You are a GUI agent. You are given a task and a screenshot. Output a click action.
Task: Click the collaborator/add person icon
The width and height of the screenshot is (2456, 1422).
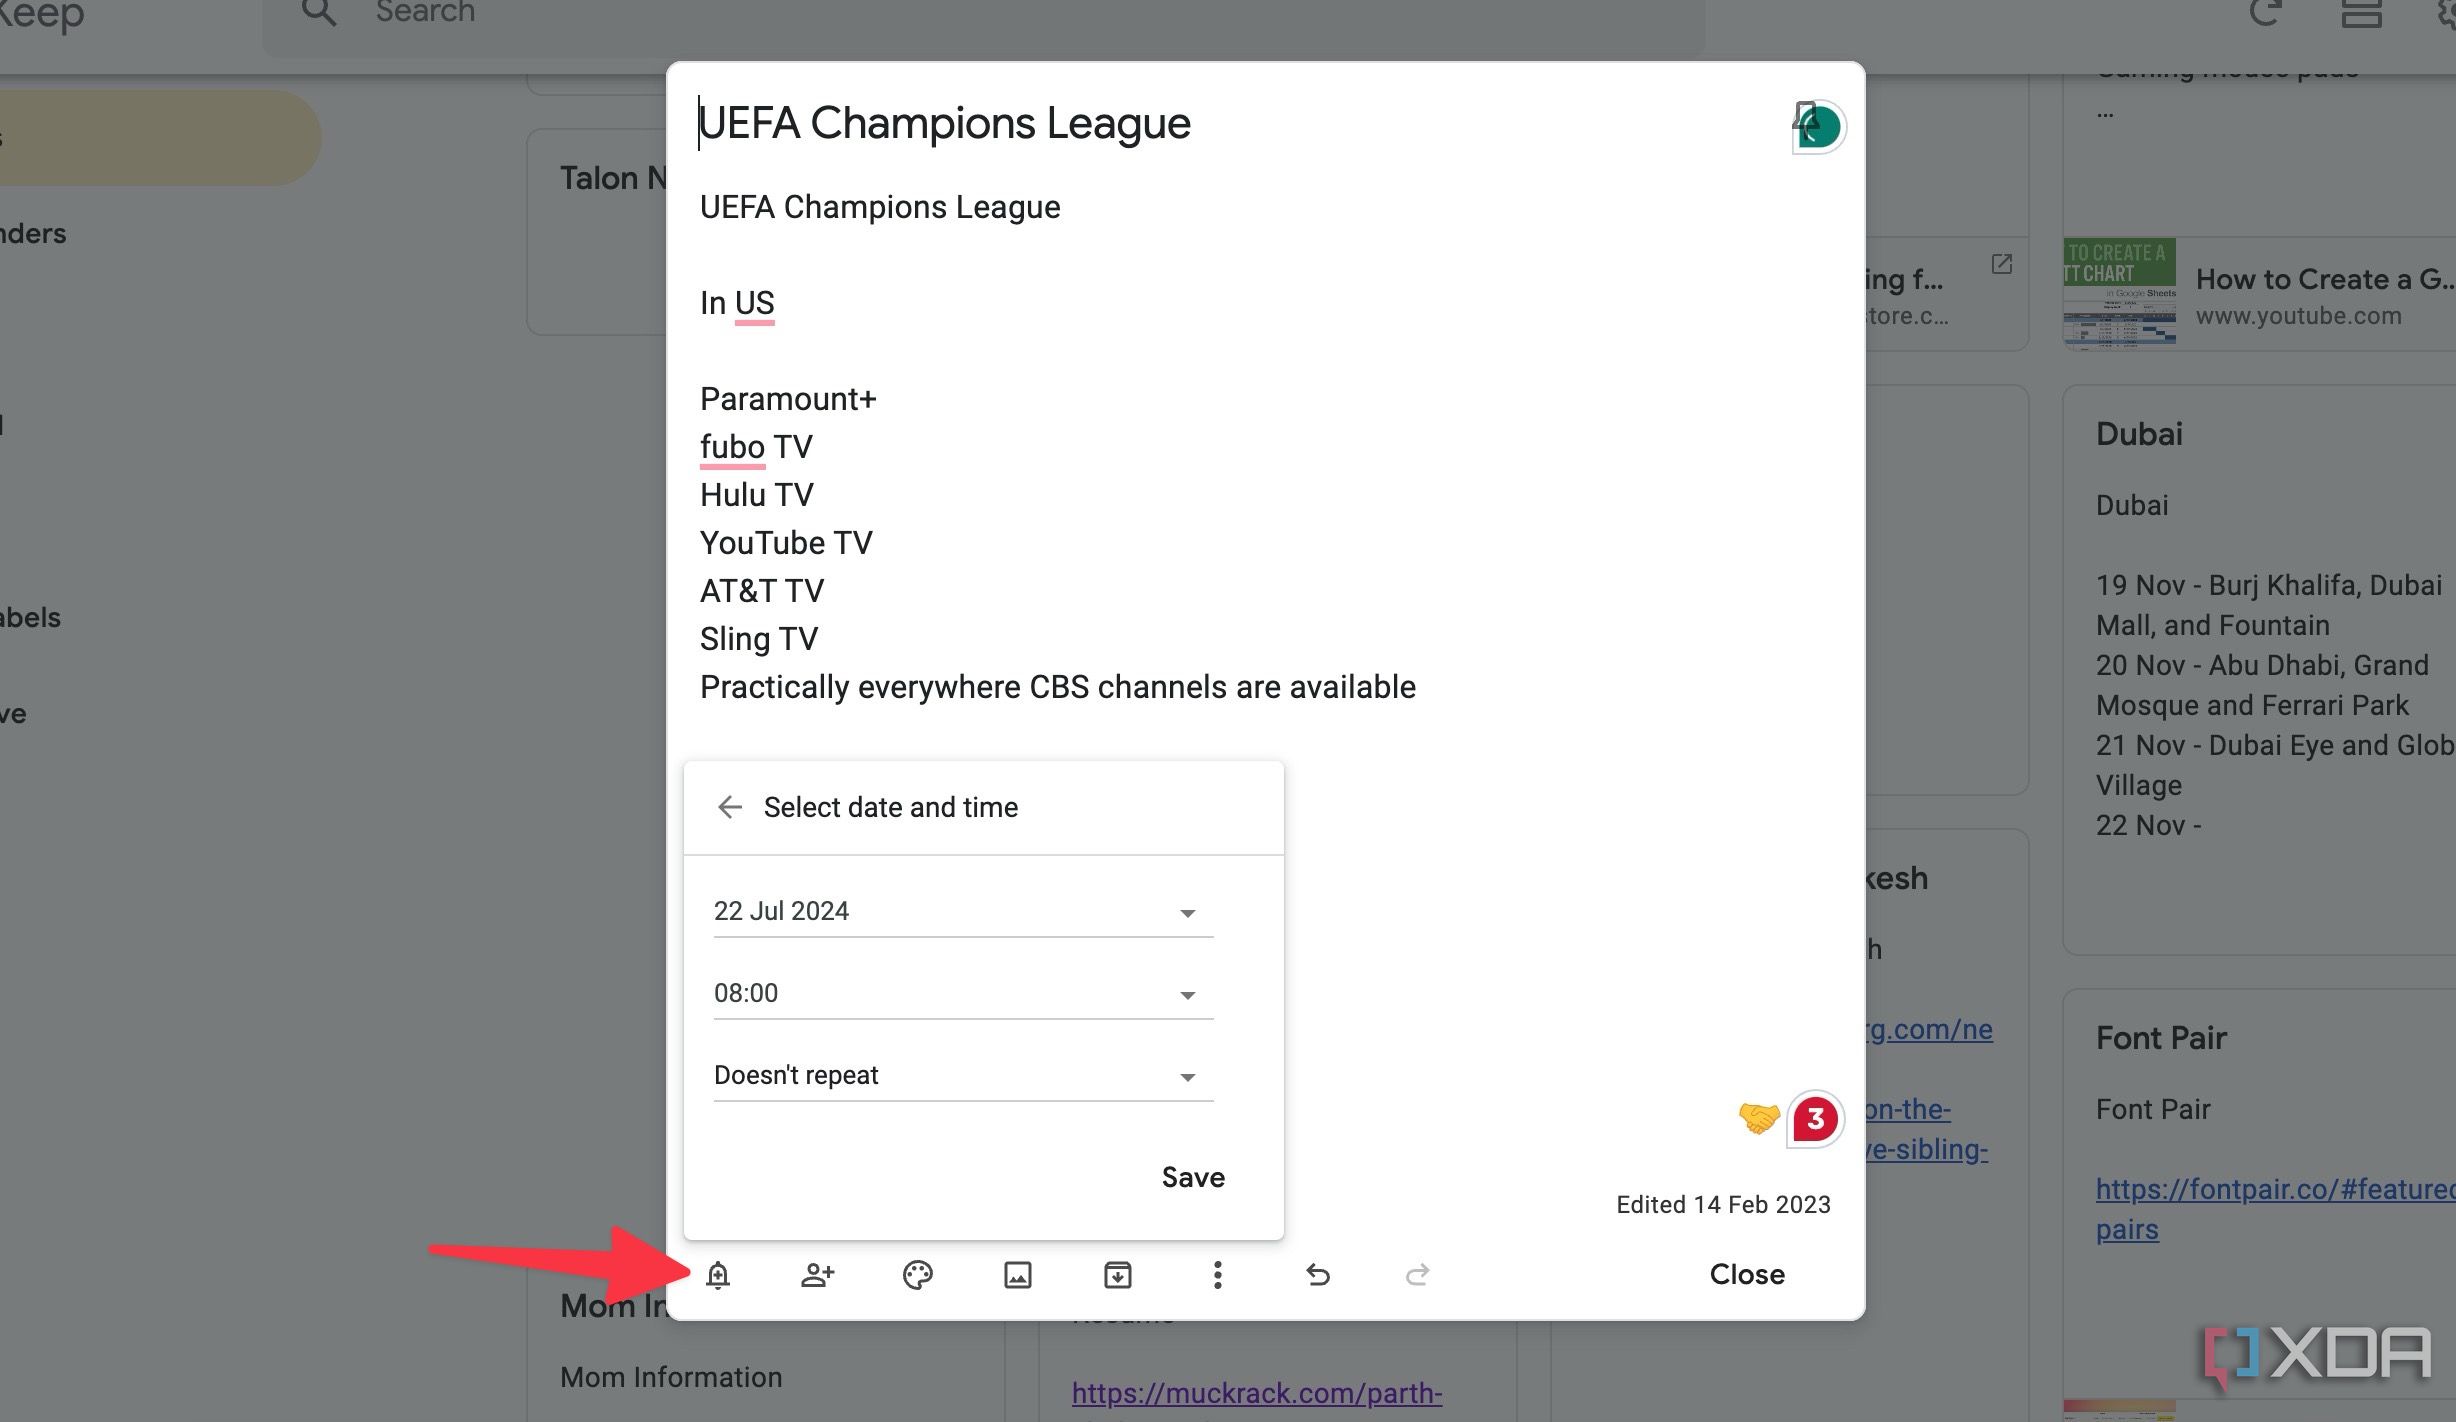(818, 1275)
